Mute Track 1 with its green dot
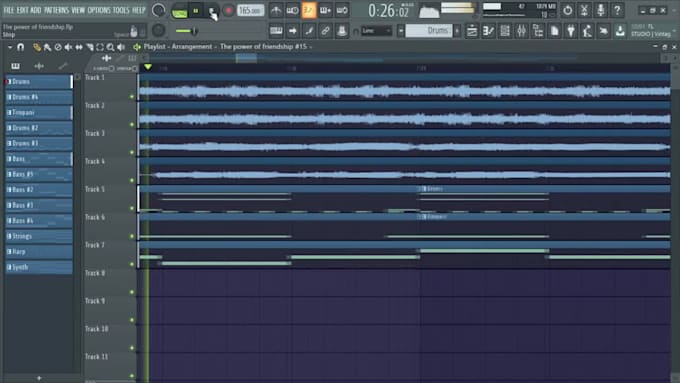 (132, 97)
